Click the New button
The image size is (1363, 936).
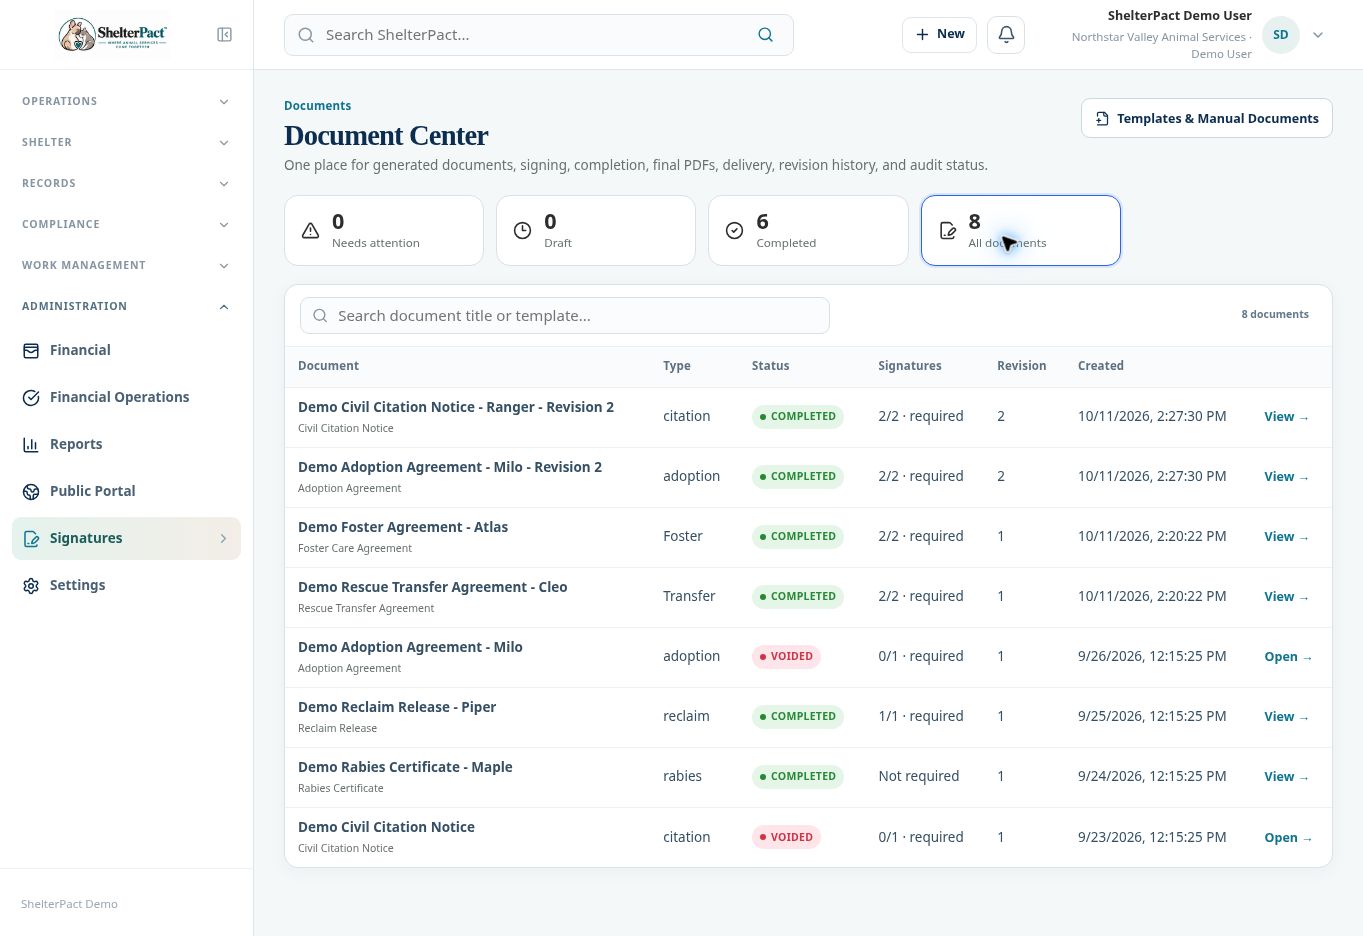(x=939, y=34)
